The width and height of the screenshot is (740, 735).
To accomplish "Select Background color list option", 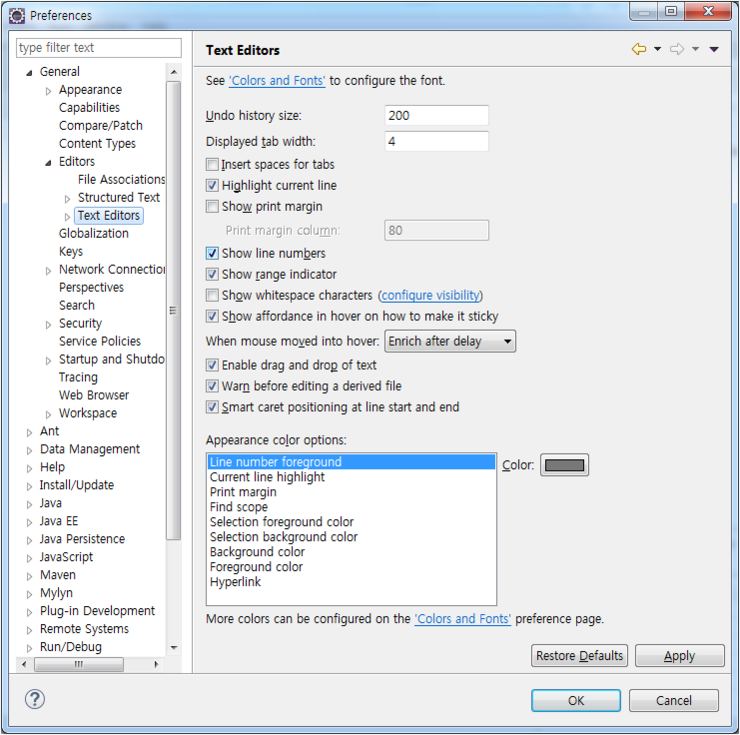I will (x=352, y=552).
